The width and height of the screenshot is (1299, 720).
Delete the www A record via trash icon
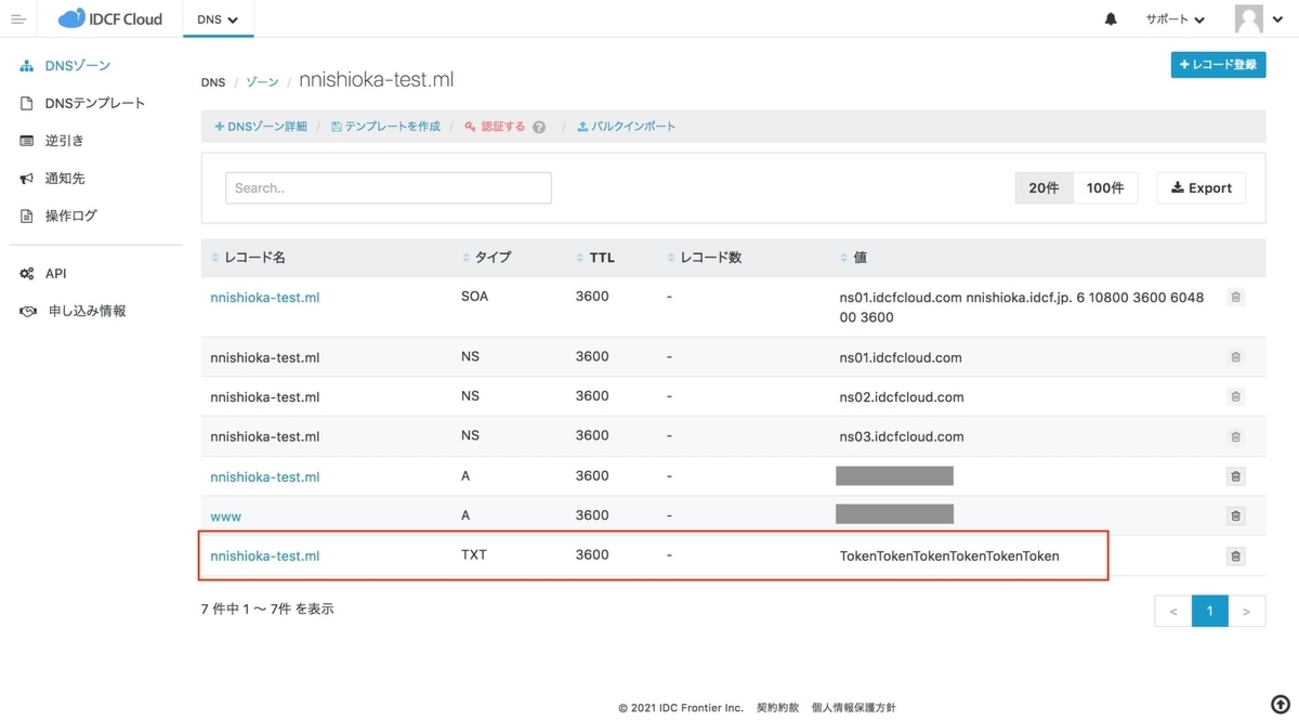pyautogui.click(x=1235, y=516)
